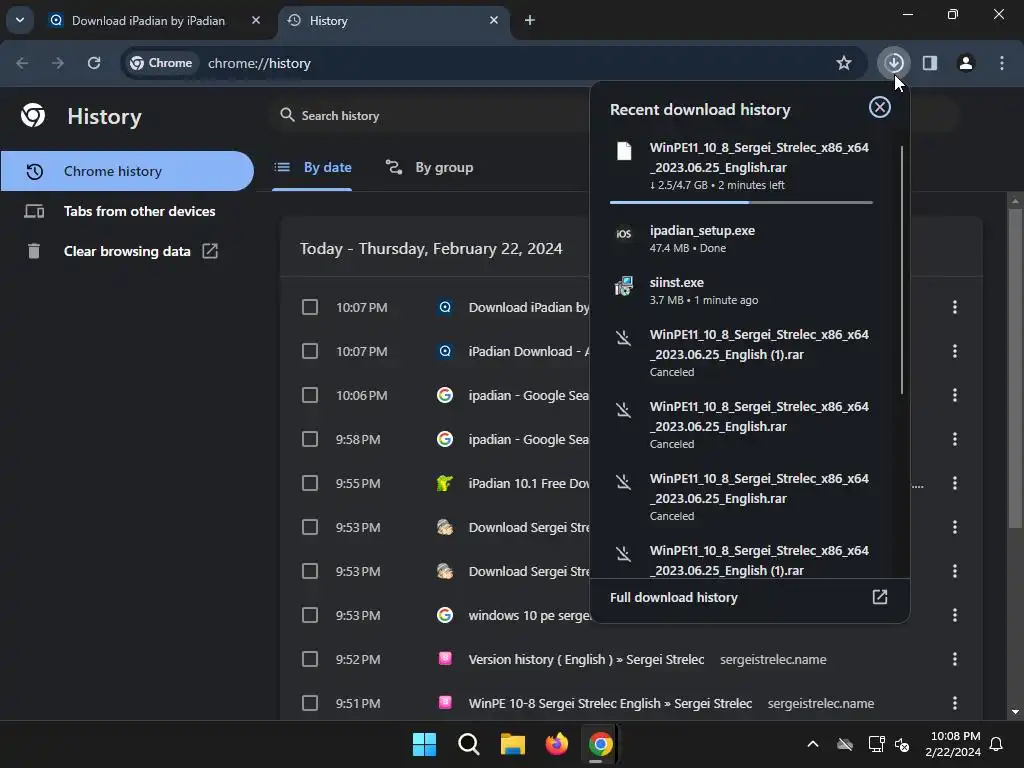The width and height of the screenshot is (1024, 768).
Task: Go forward with the forward arrow
Action: tap(58, 63)
